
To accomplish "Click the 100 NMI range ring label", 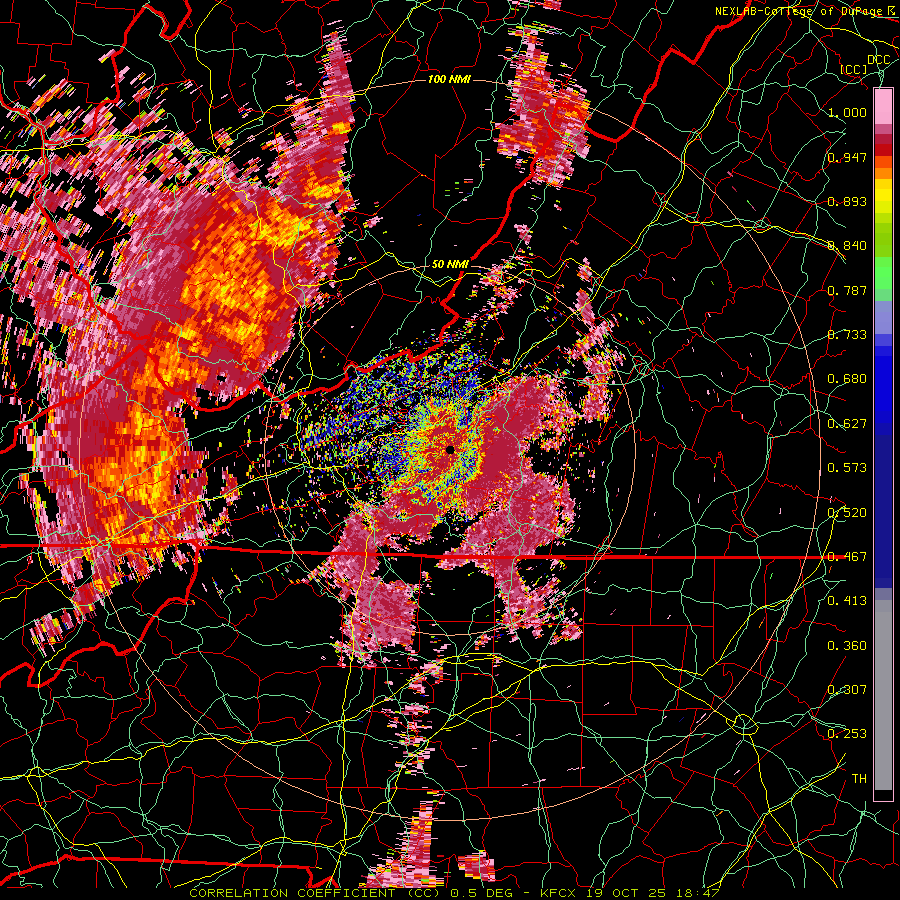I will point(449,79).
